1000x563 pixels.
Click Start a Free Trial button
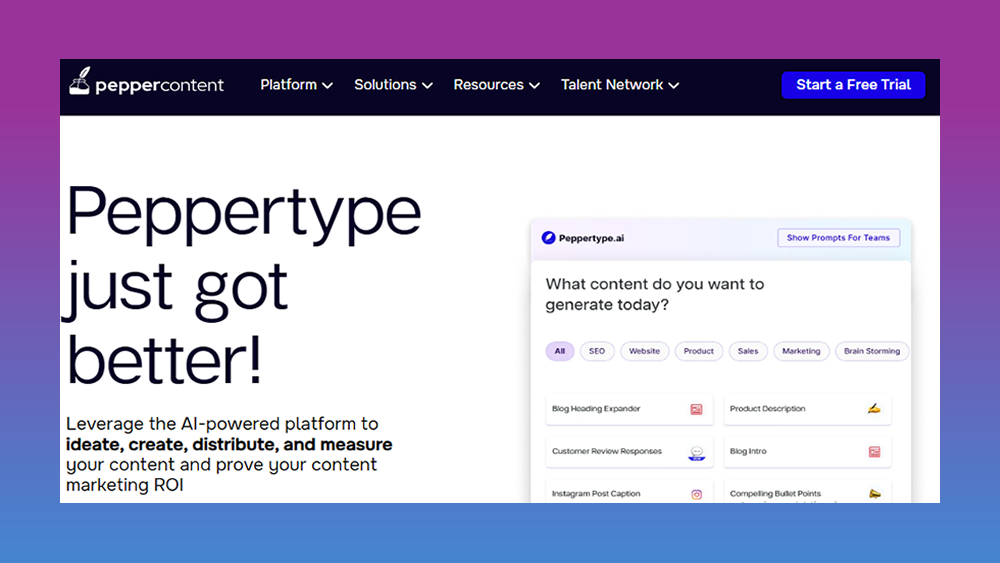click(853, 85)
